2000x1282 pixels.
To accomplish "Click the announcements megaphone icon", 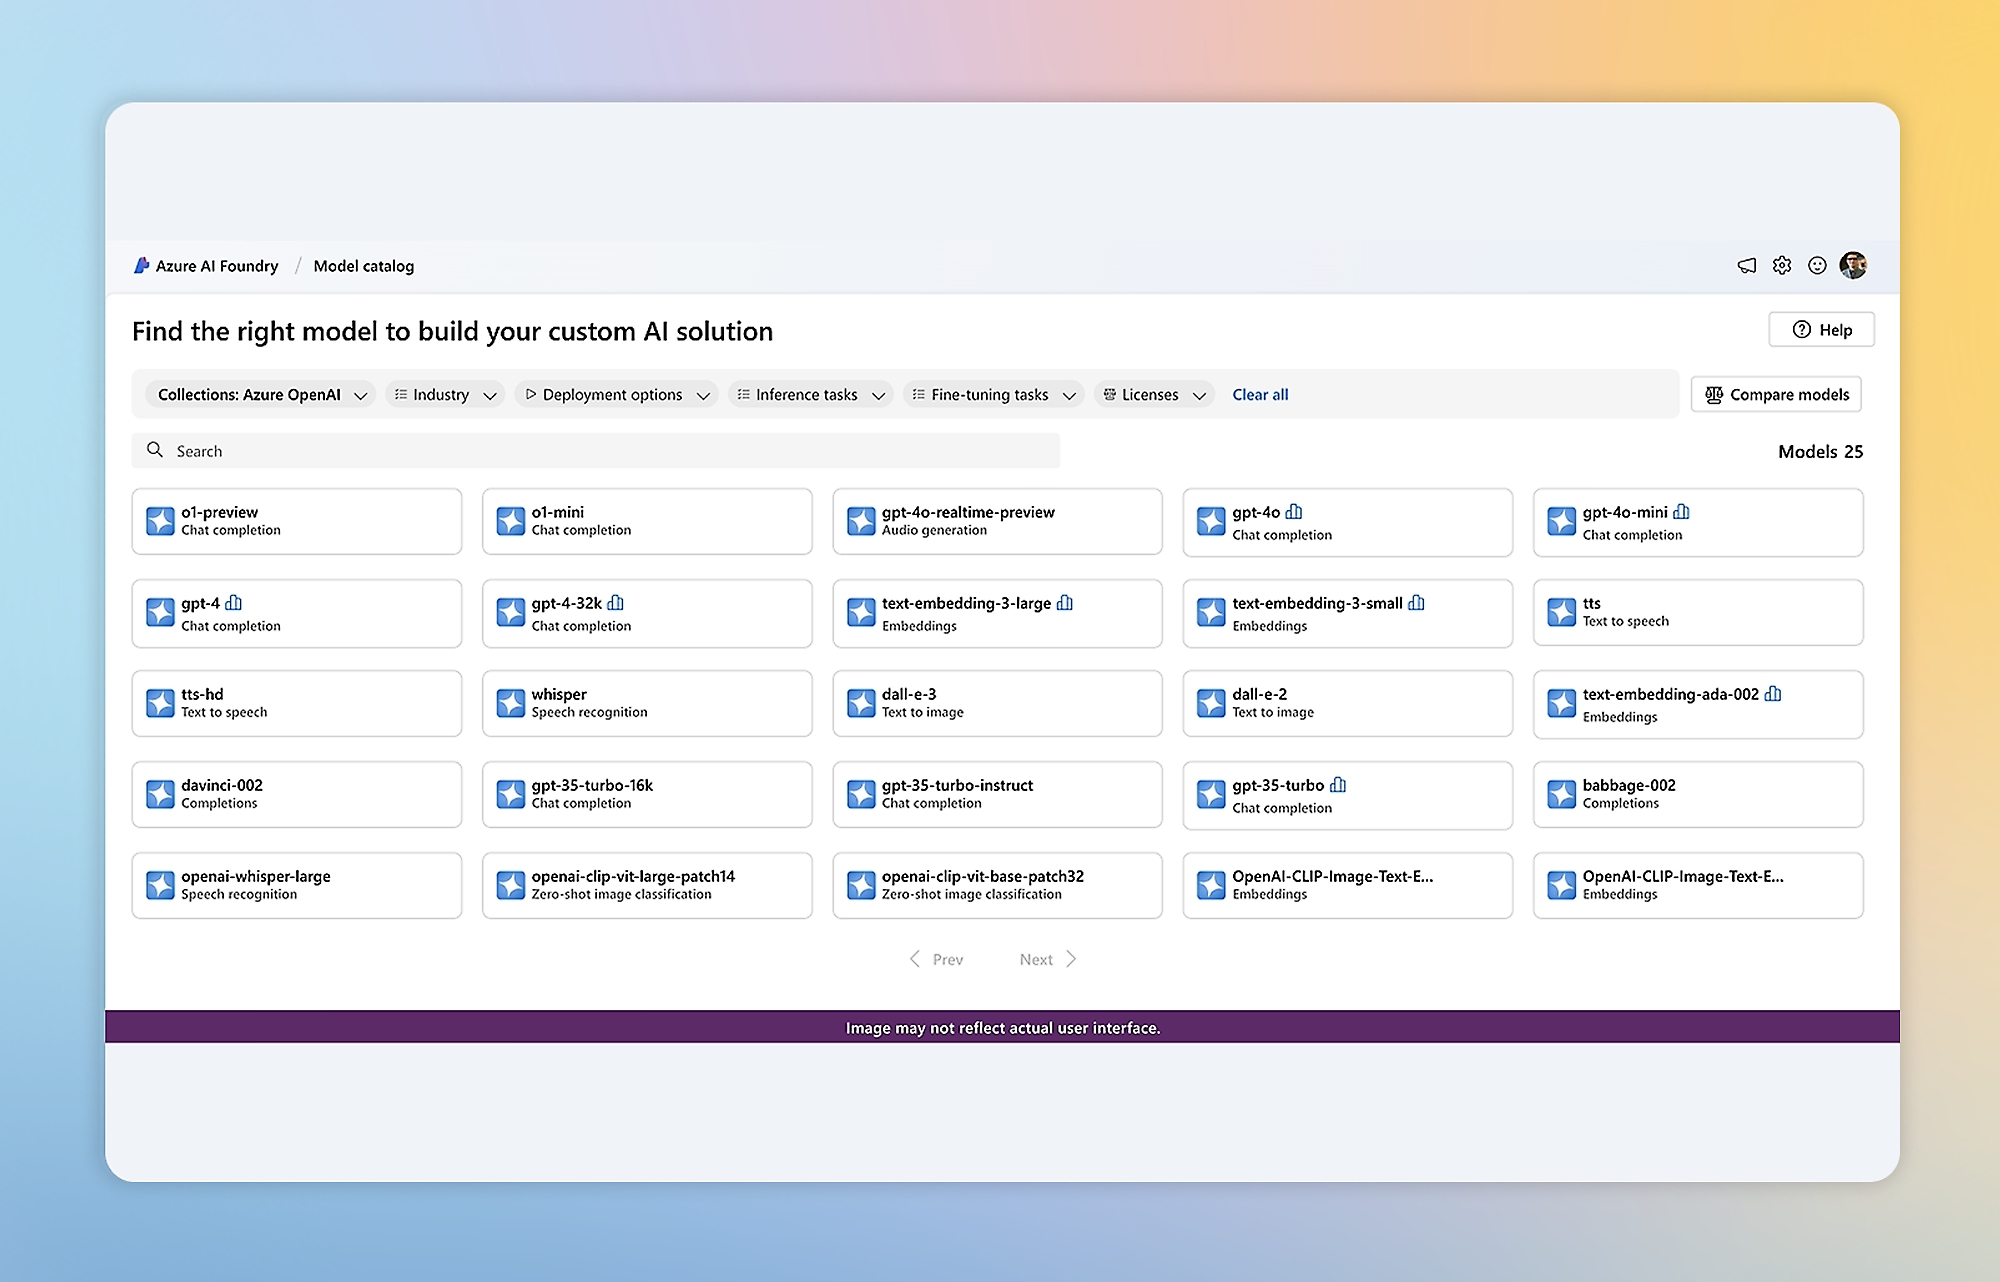I will click(1746, 266).
